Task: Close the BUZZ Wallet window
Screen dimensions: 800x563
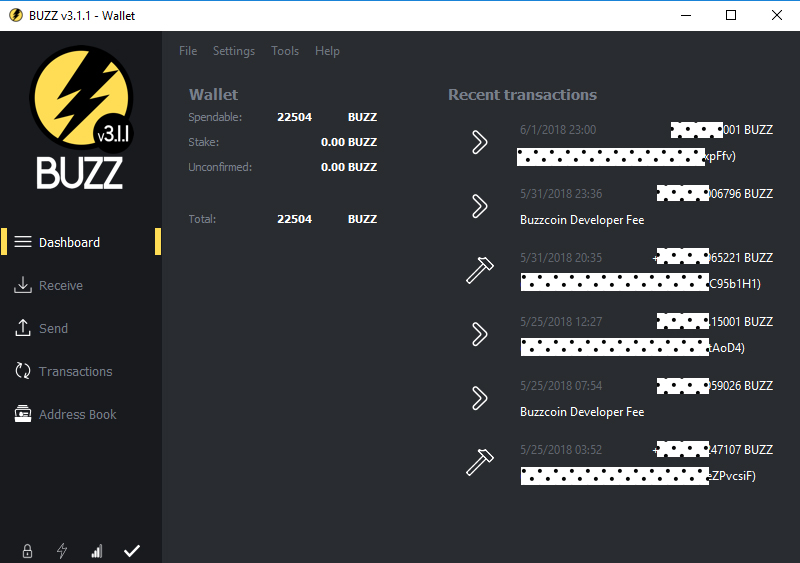Action: 777,15
